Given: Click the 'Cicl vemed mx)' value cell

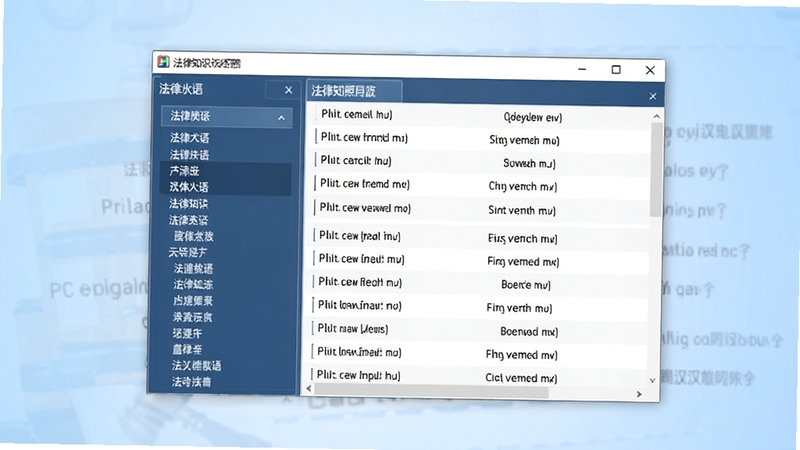Looking at the screenshot, I should coord(521,378).
